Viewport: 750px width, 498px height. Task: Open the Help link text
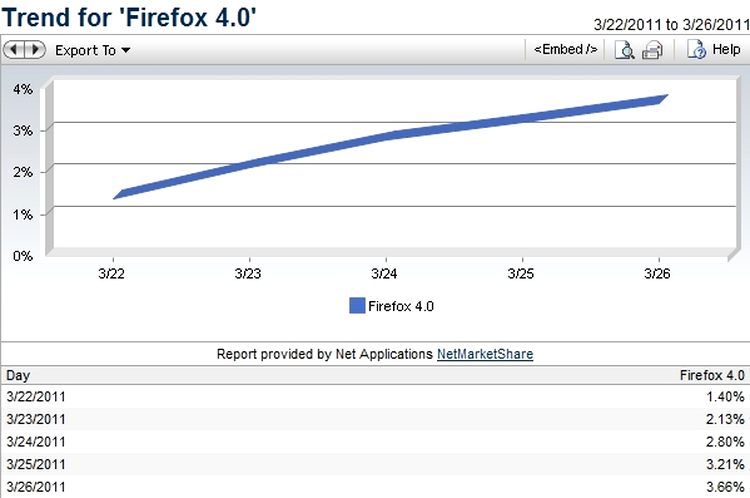(726, 49)
